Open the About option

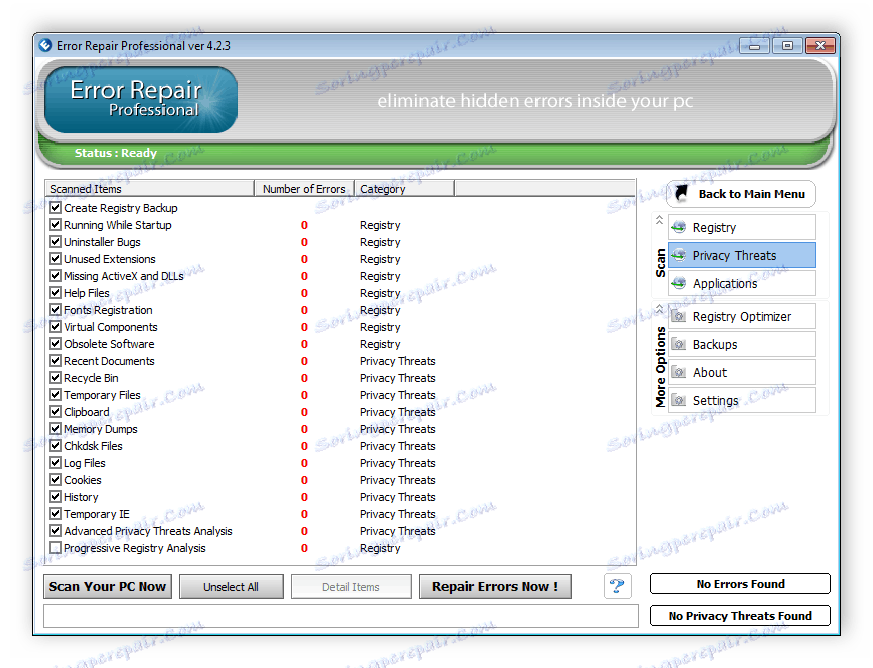tap(742, 372)
